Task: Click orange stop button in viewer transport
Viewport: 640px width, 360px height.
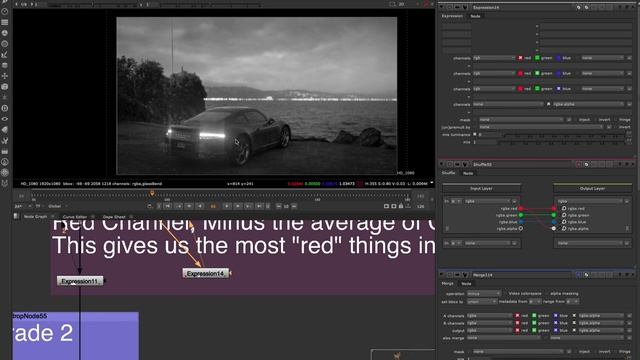Action: pyautogui.click(x=213, y=206)
